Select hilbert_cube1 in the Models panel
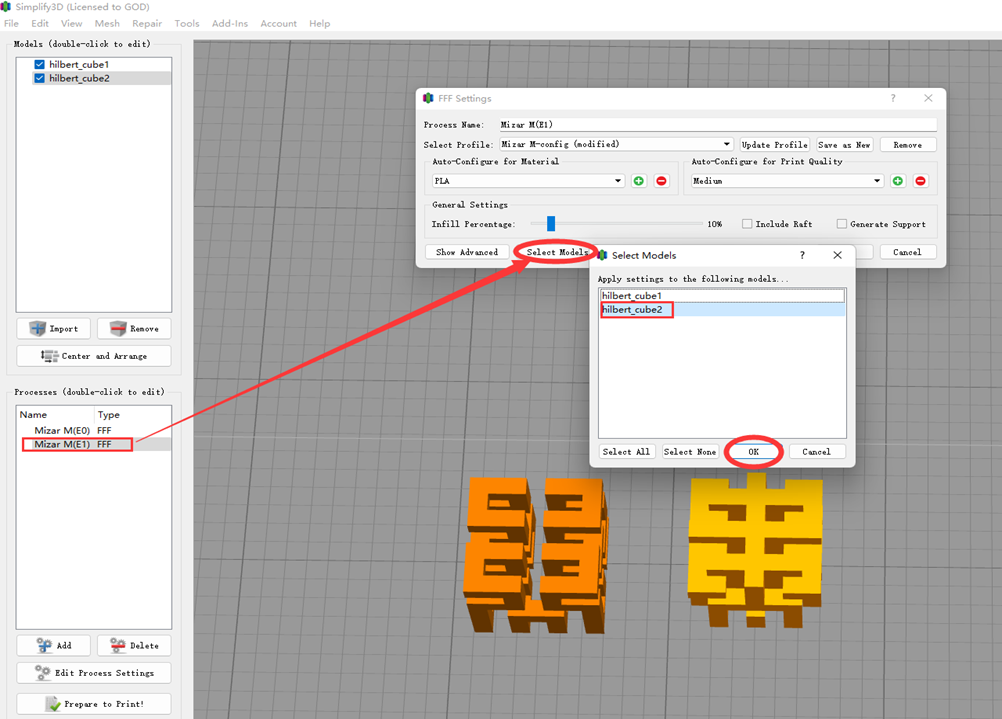The image size is (1002, 719). click(x=102, y=65)
